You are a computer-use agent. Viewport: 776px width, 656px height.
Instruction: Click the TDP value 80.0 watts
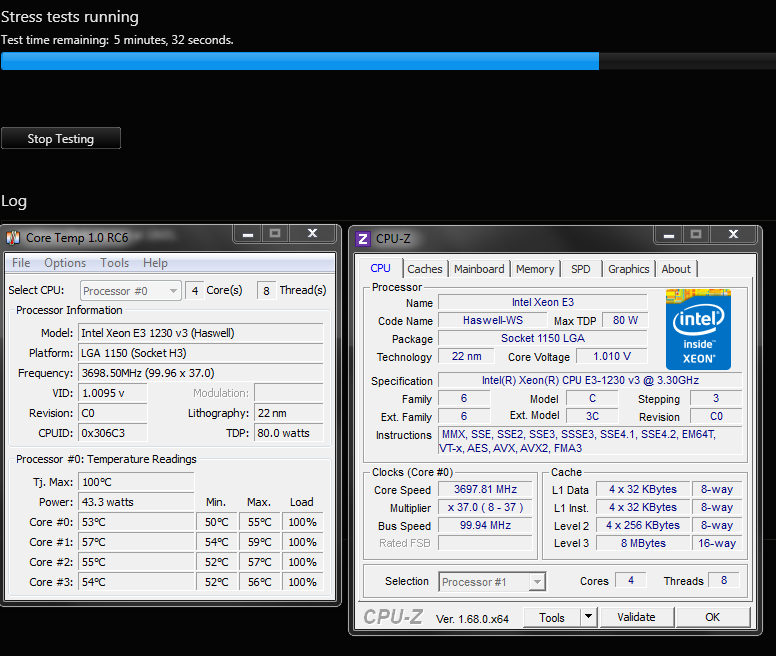pyautogui.click(x=289, y=433)
